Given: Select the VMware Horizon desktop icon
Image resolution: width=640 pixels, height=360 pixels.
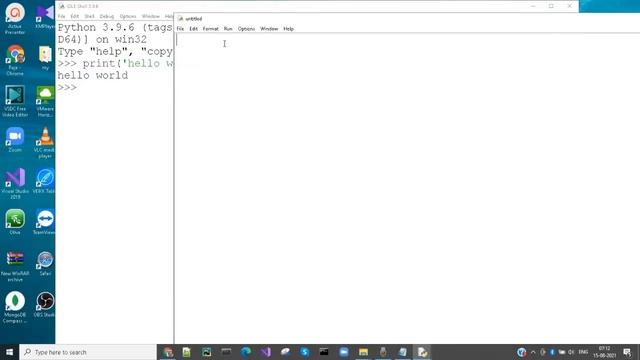Looking at the screenshot, I should (45, 101).
